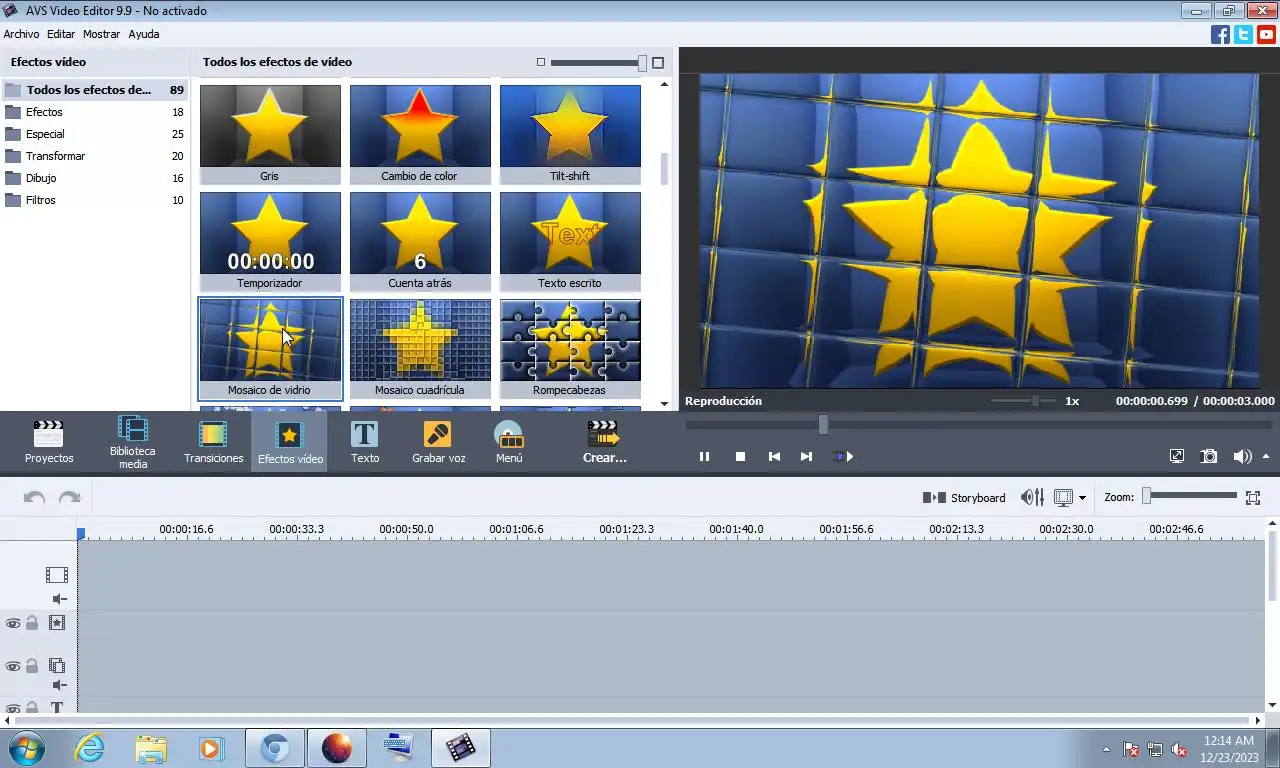
Task: Open the Ayuda menu
Action: [x=143, y=34]
